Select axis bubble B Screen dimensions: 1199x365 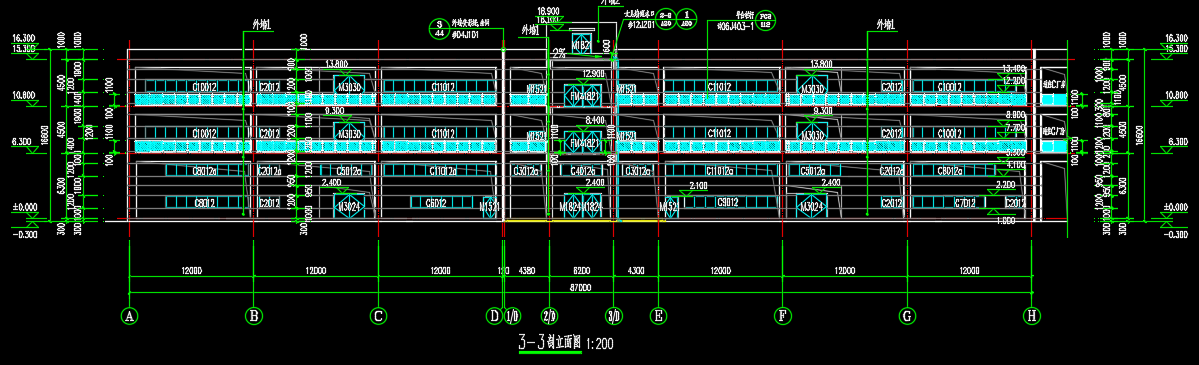pyautogui.click(x=254, y=315)
